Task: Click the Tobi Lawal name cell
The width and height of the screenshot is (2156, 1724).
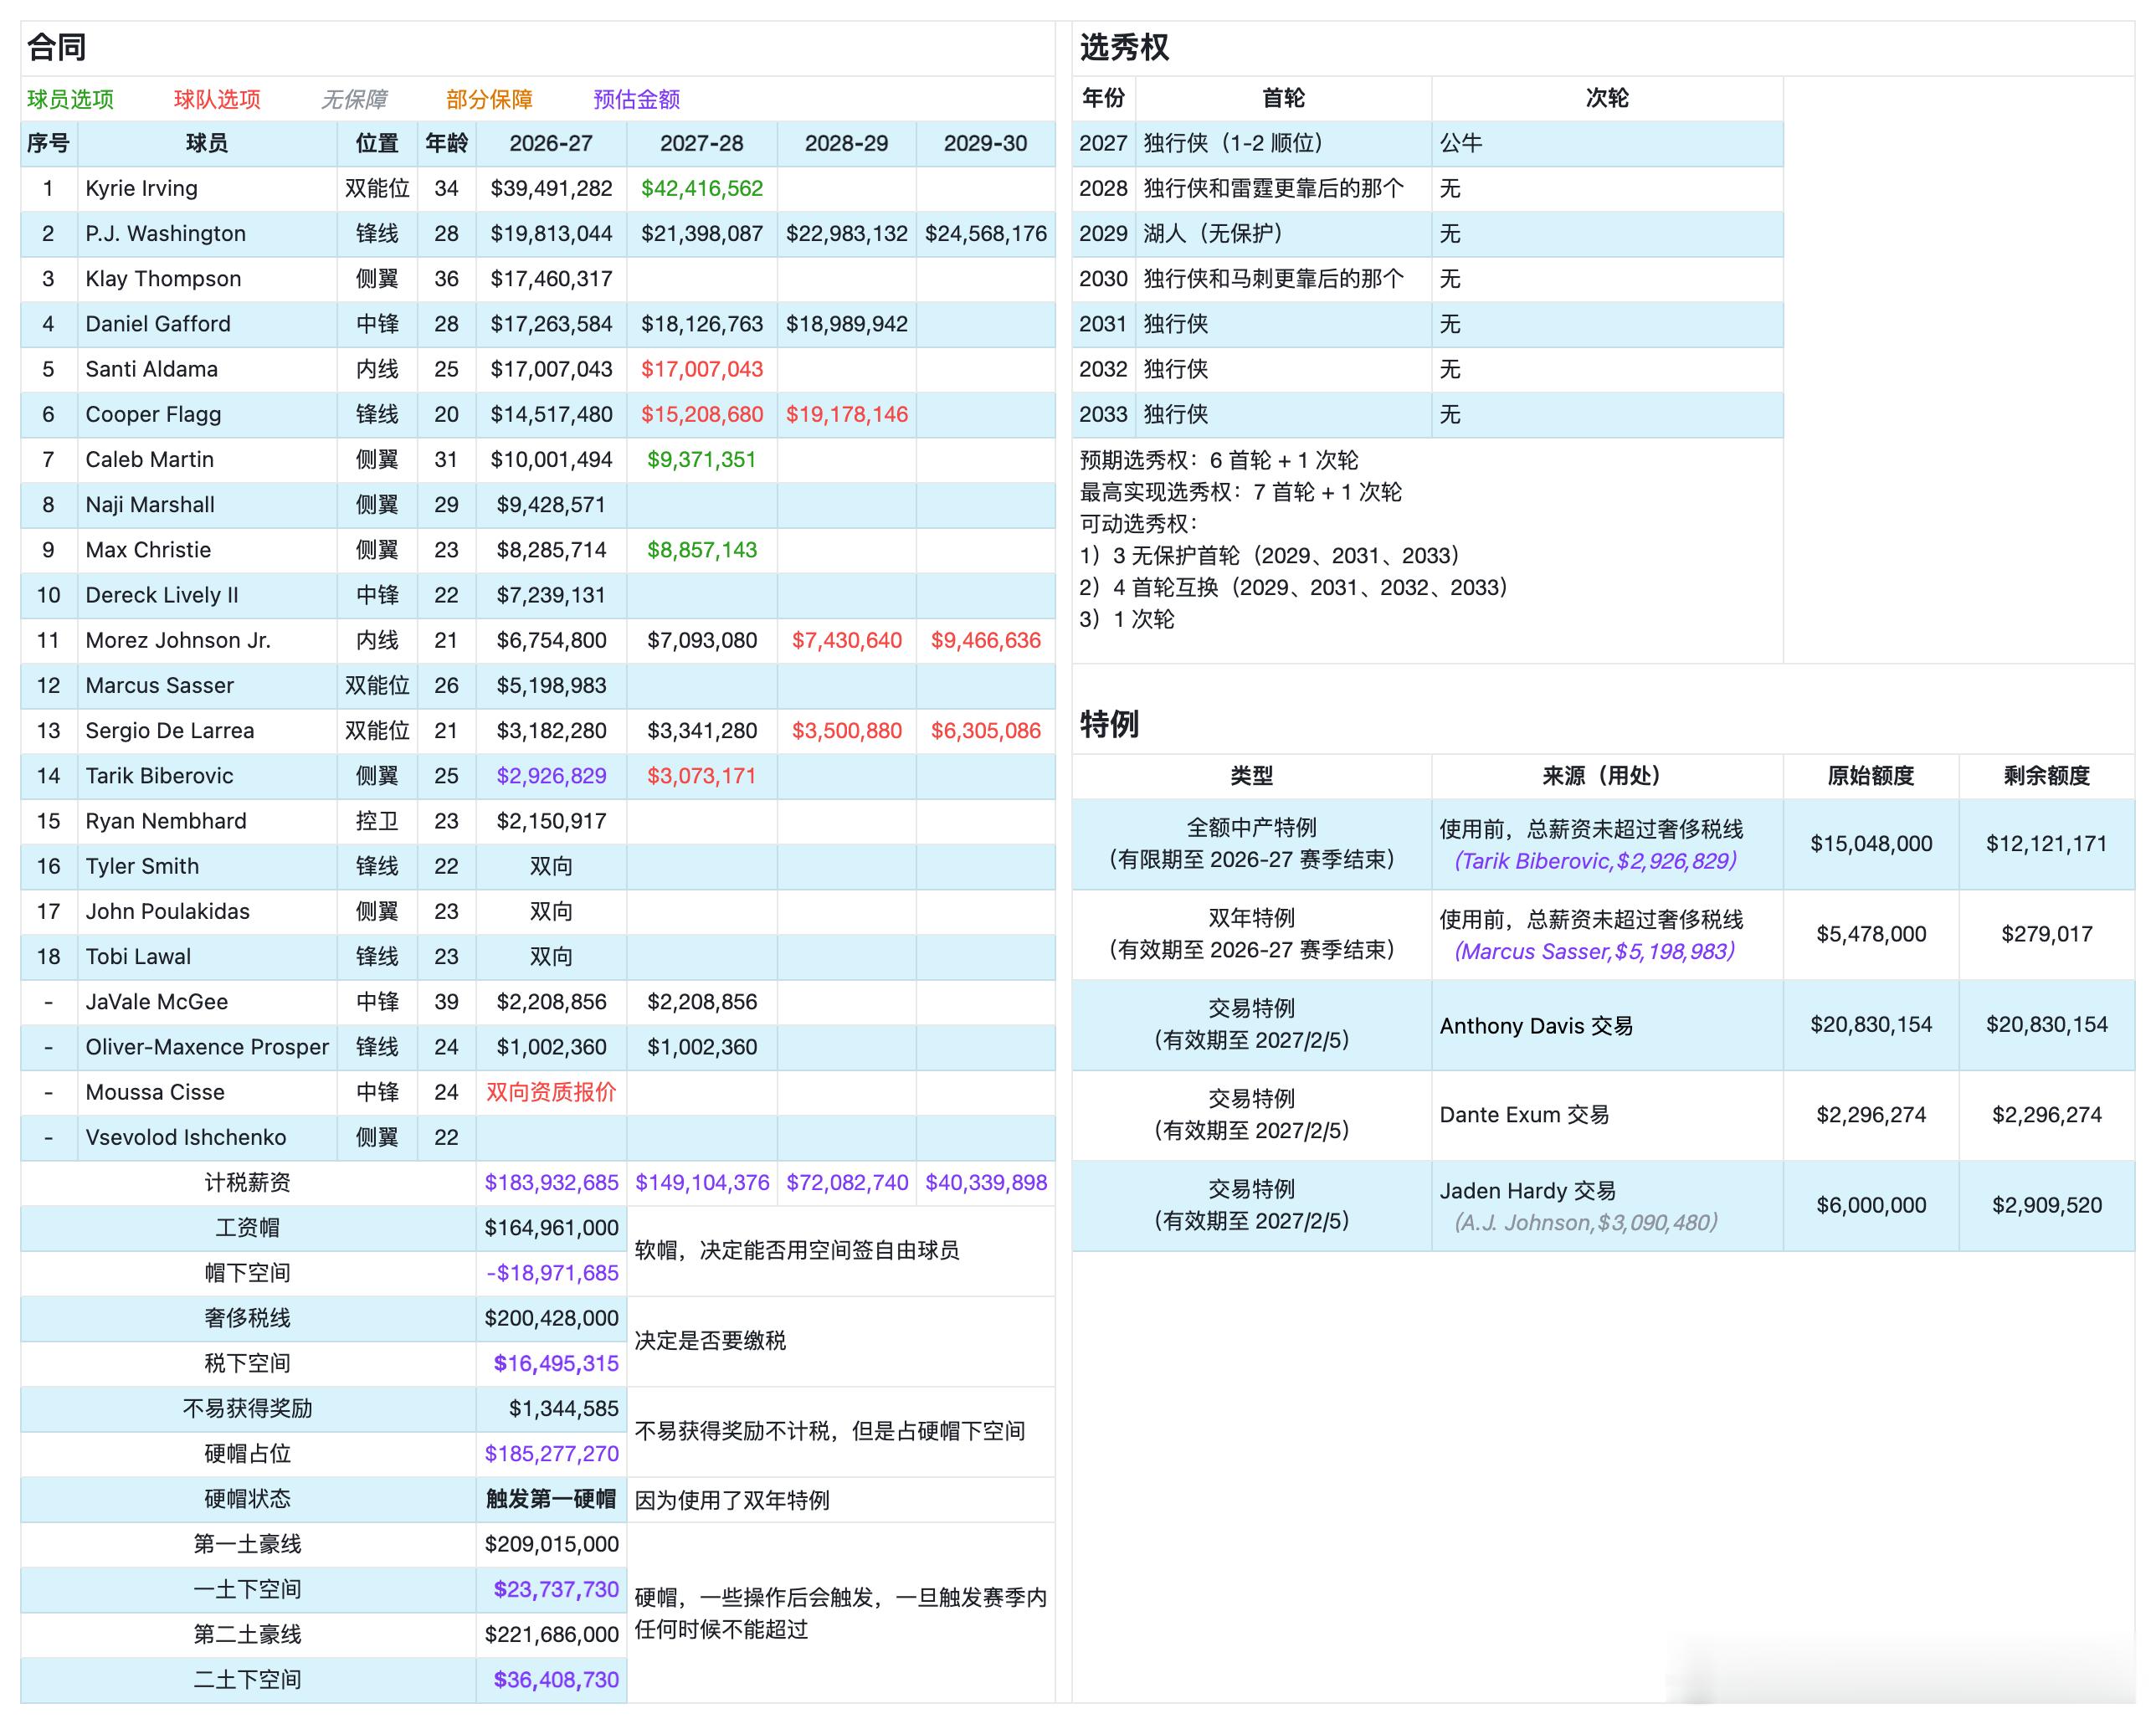Action: [x=207, y=956]
